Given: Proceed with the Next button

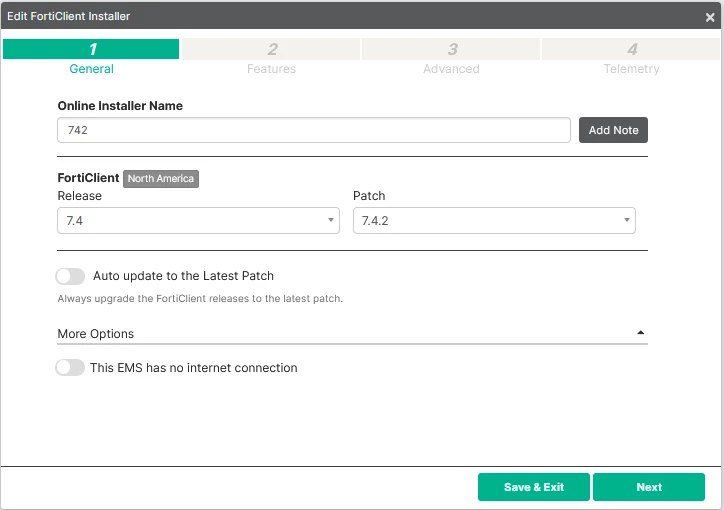Looking at the screenshot, I should click(649, 487).
